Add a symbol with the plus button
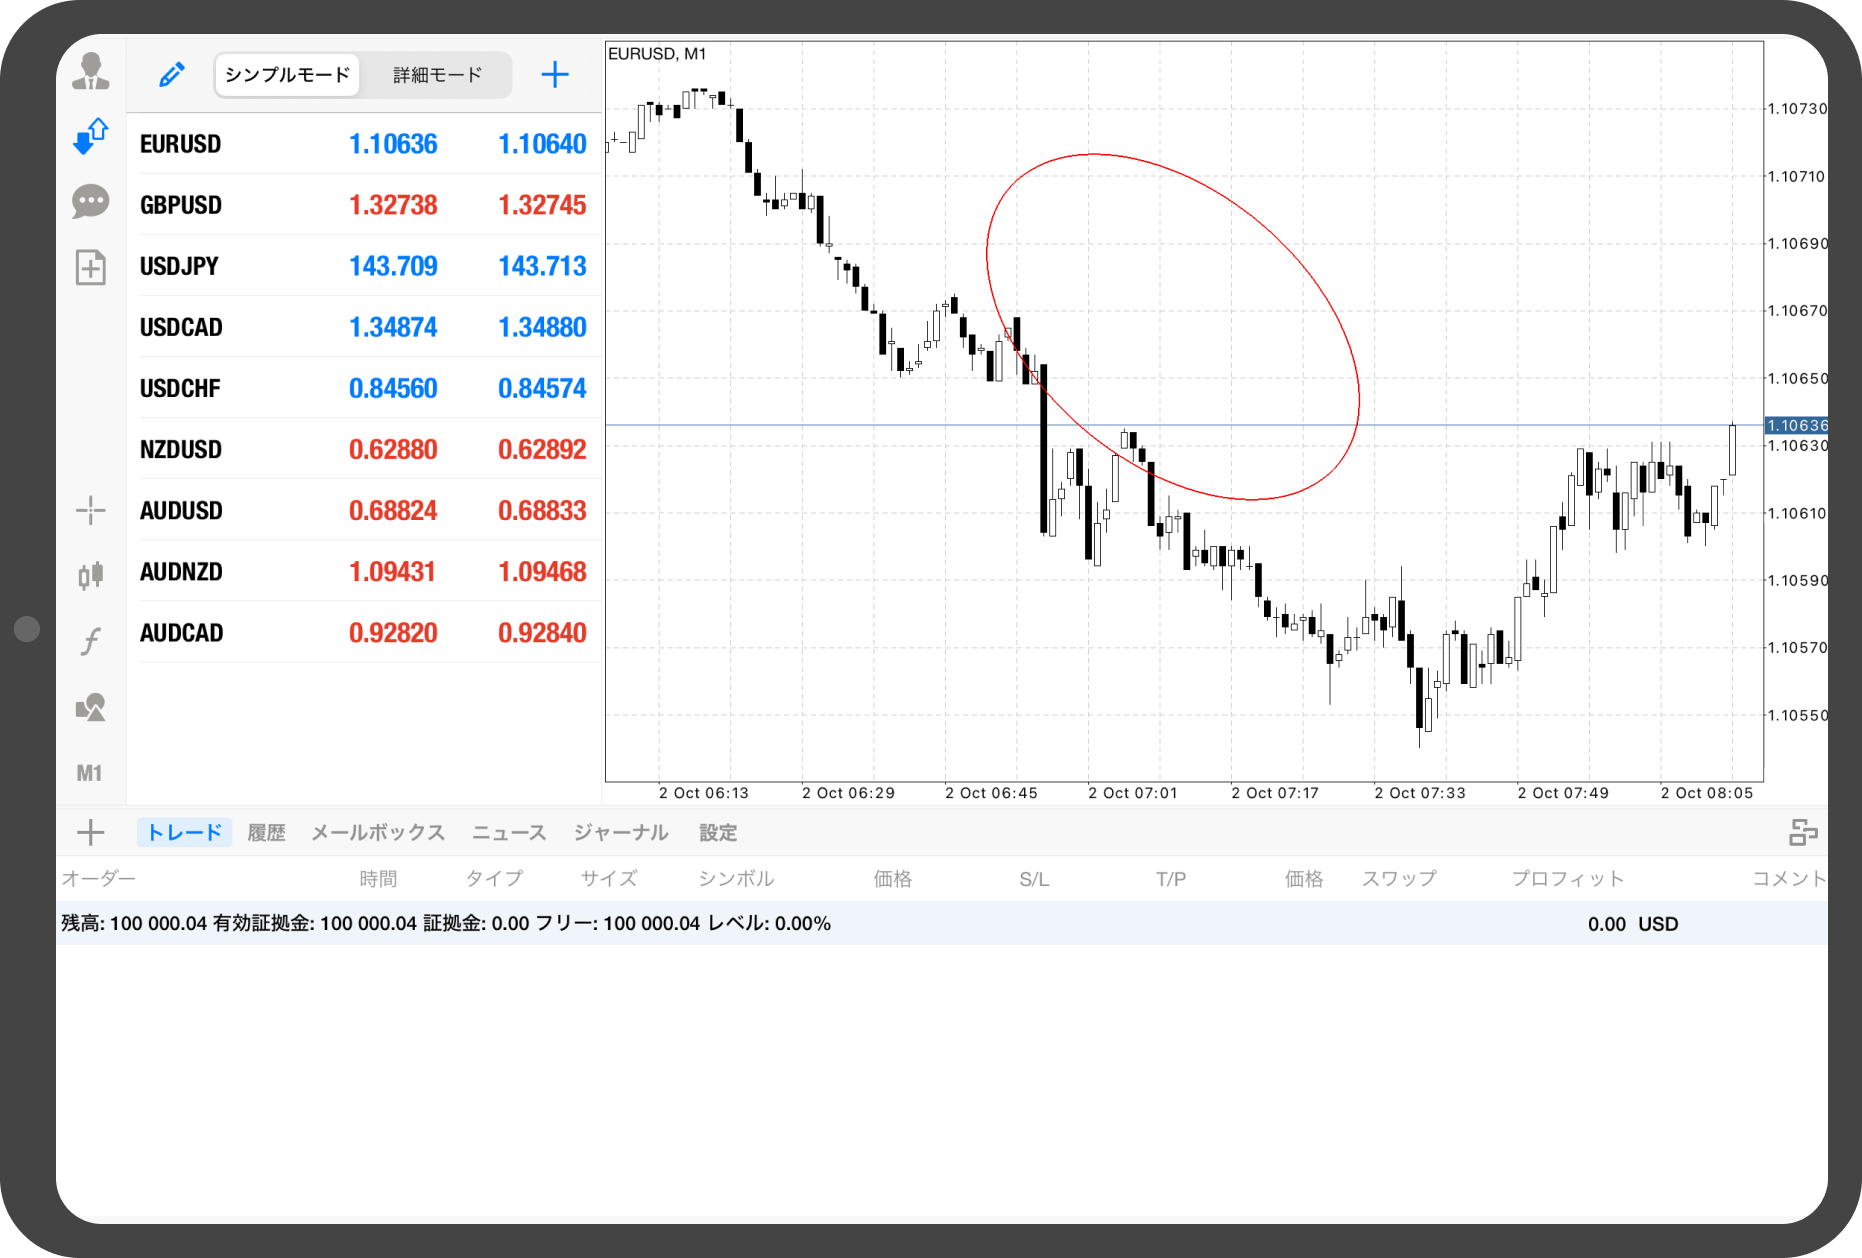The width and height of the screenshot is (1862, 1258). (555, 75)
